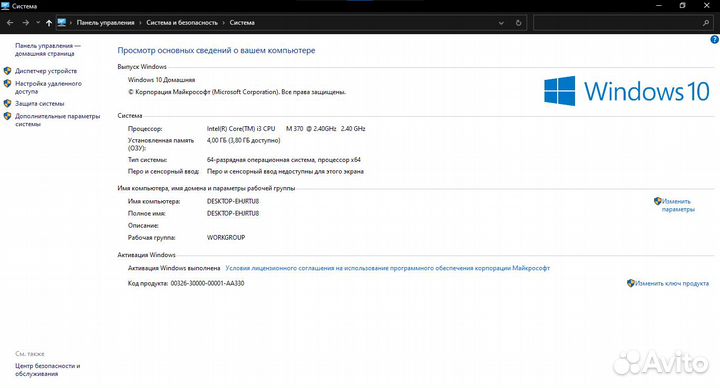
Task: Select memory value '4,00 ГБ (3,80 ГБ доступно)'
Action: pos(243,140)
